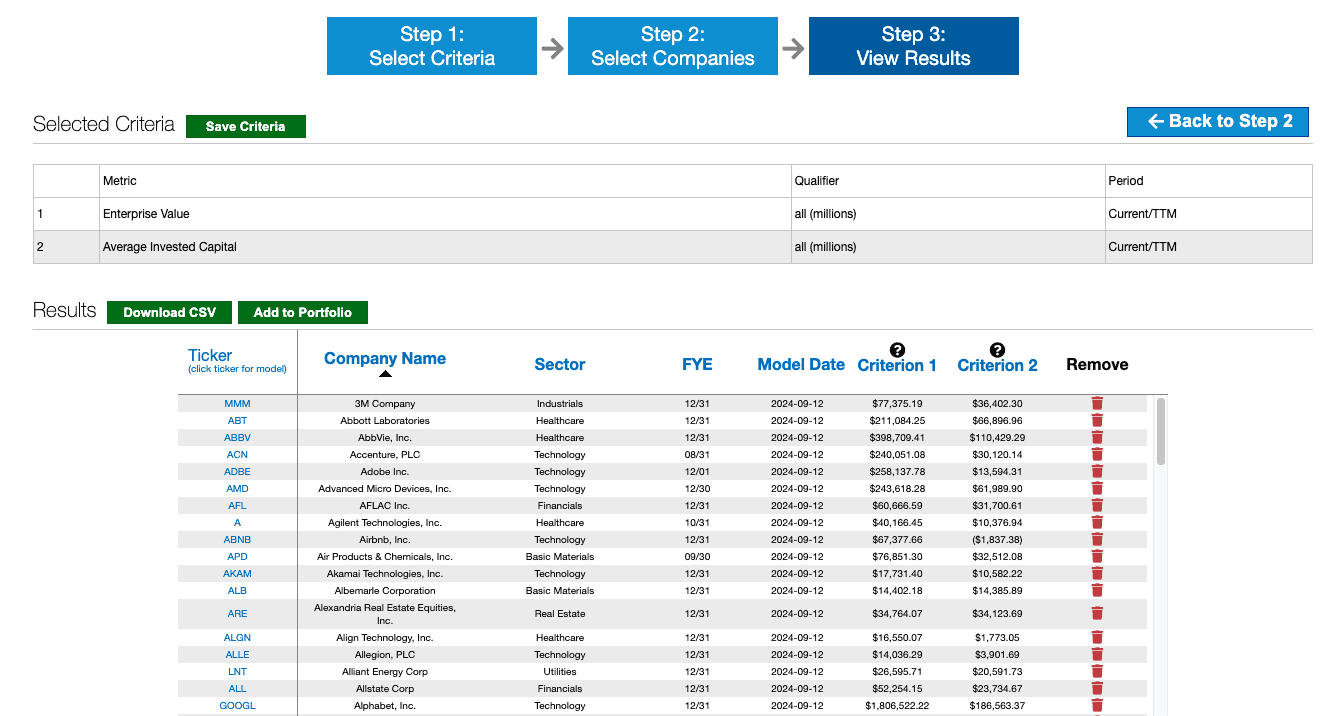Trash the Akamai Technologies row
The height and width of the screenshot is (716, 1338).
(1097, 574)
